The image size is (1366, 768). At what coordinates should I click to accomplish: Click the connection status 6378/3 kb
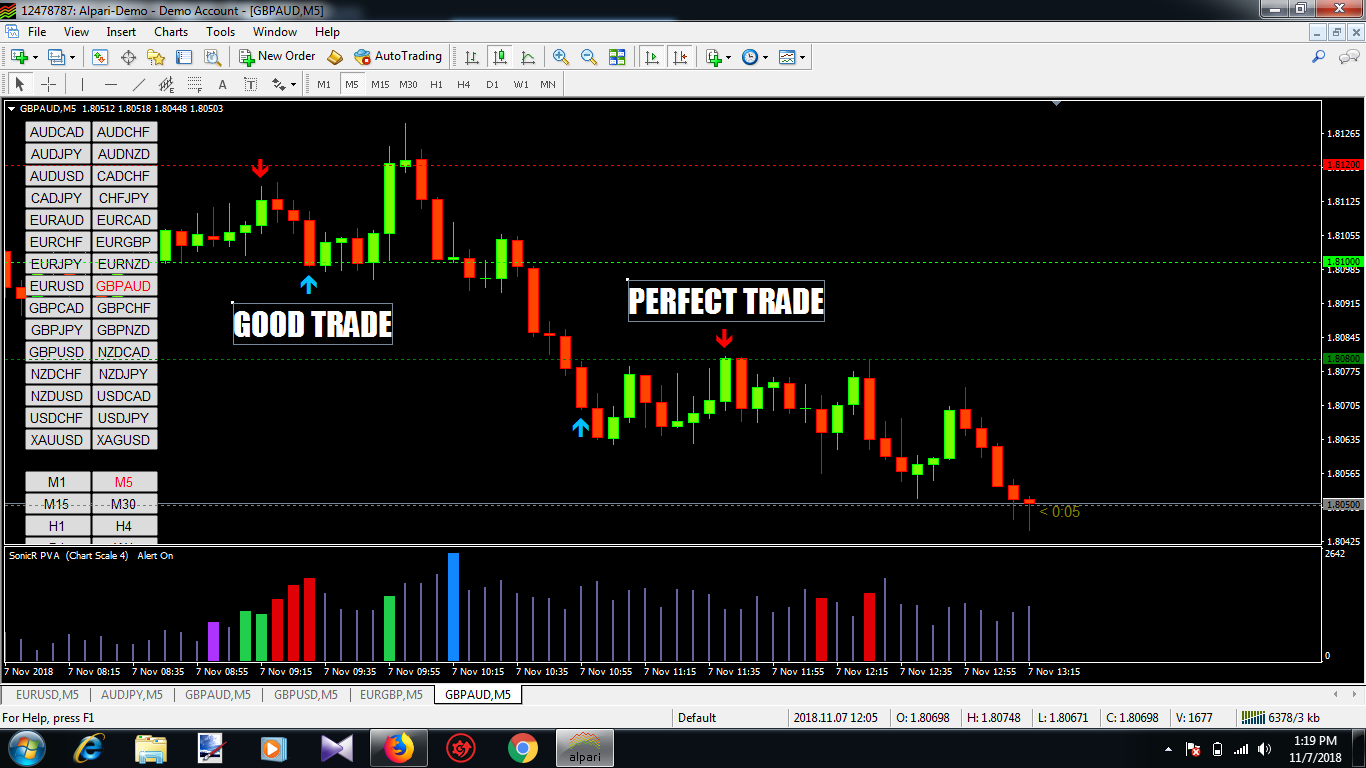[1279, 717]
